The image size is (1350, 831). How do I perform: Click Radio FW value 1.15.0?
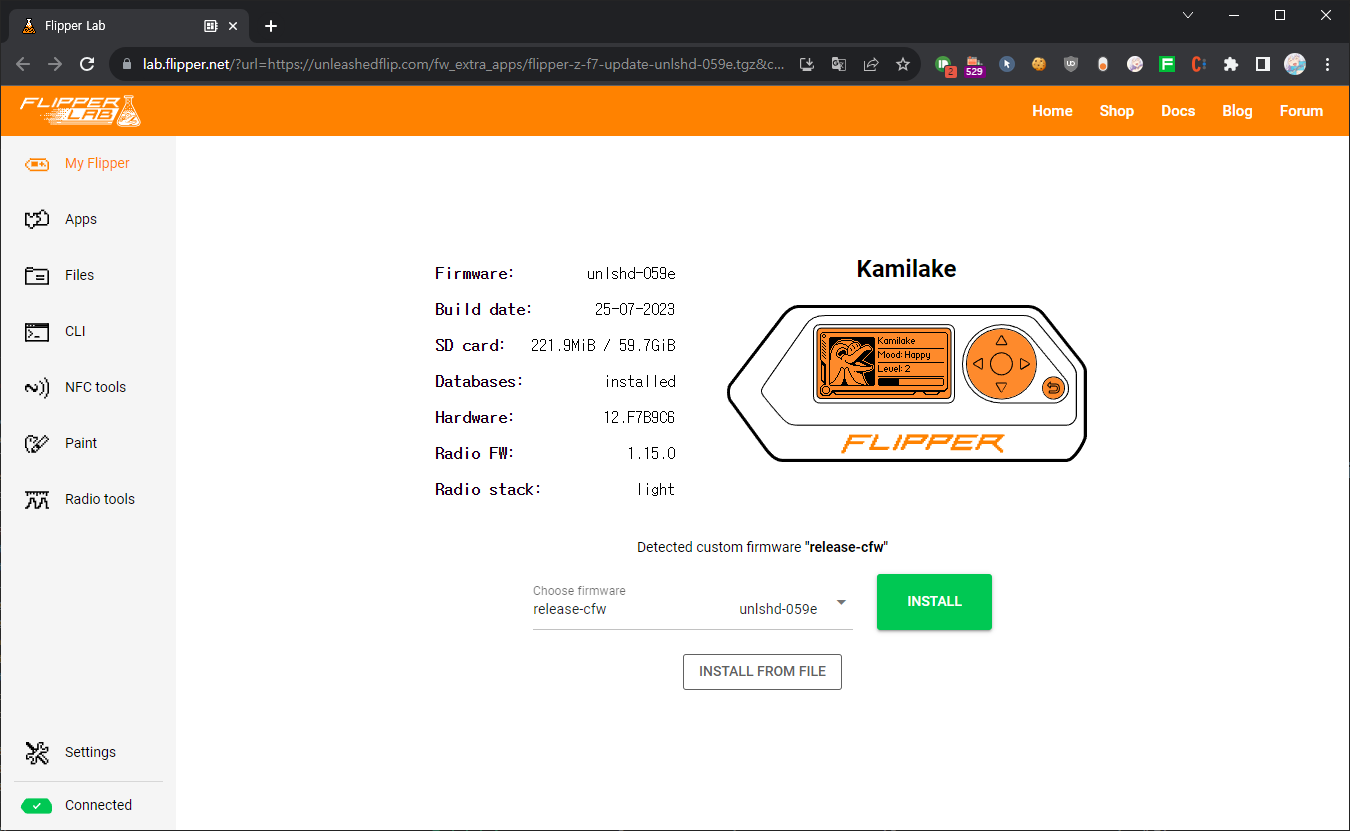click(652, 453)
